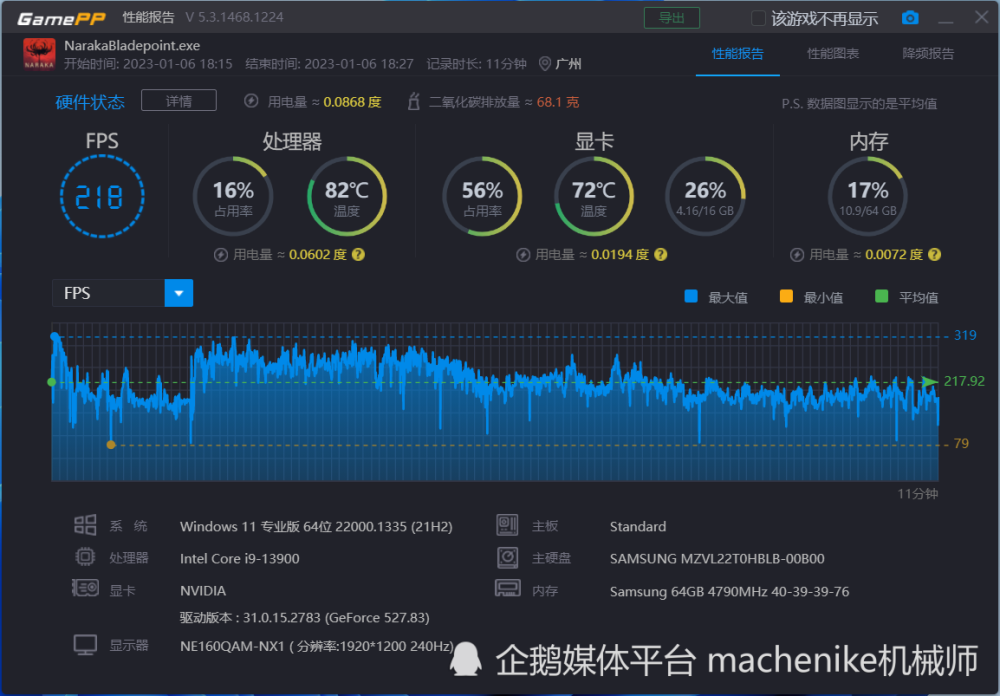Click the memory 17% gauge

click(x=868, y=196)
